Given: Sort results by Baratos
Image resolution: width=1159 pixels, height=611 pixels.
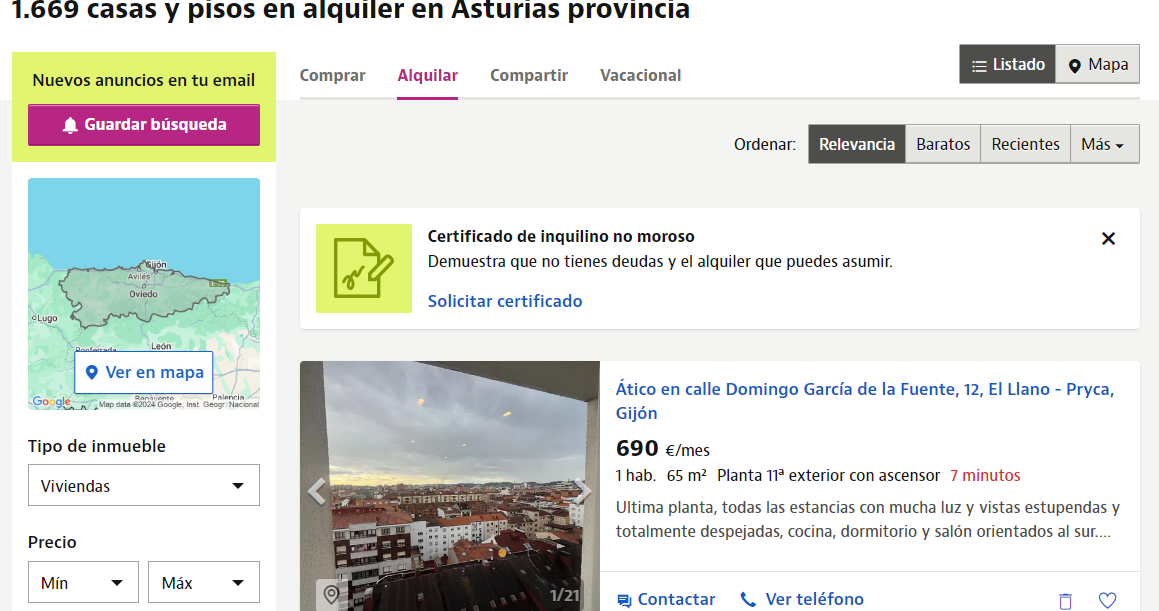Looking at the screenshot, I should [x=943, y=144].
